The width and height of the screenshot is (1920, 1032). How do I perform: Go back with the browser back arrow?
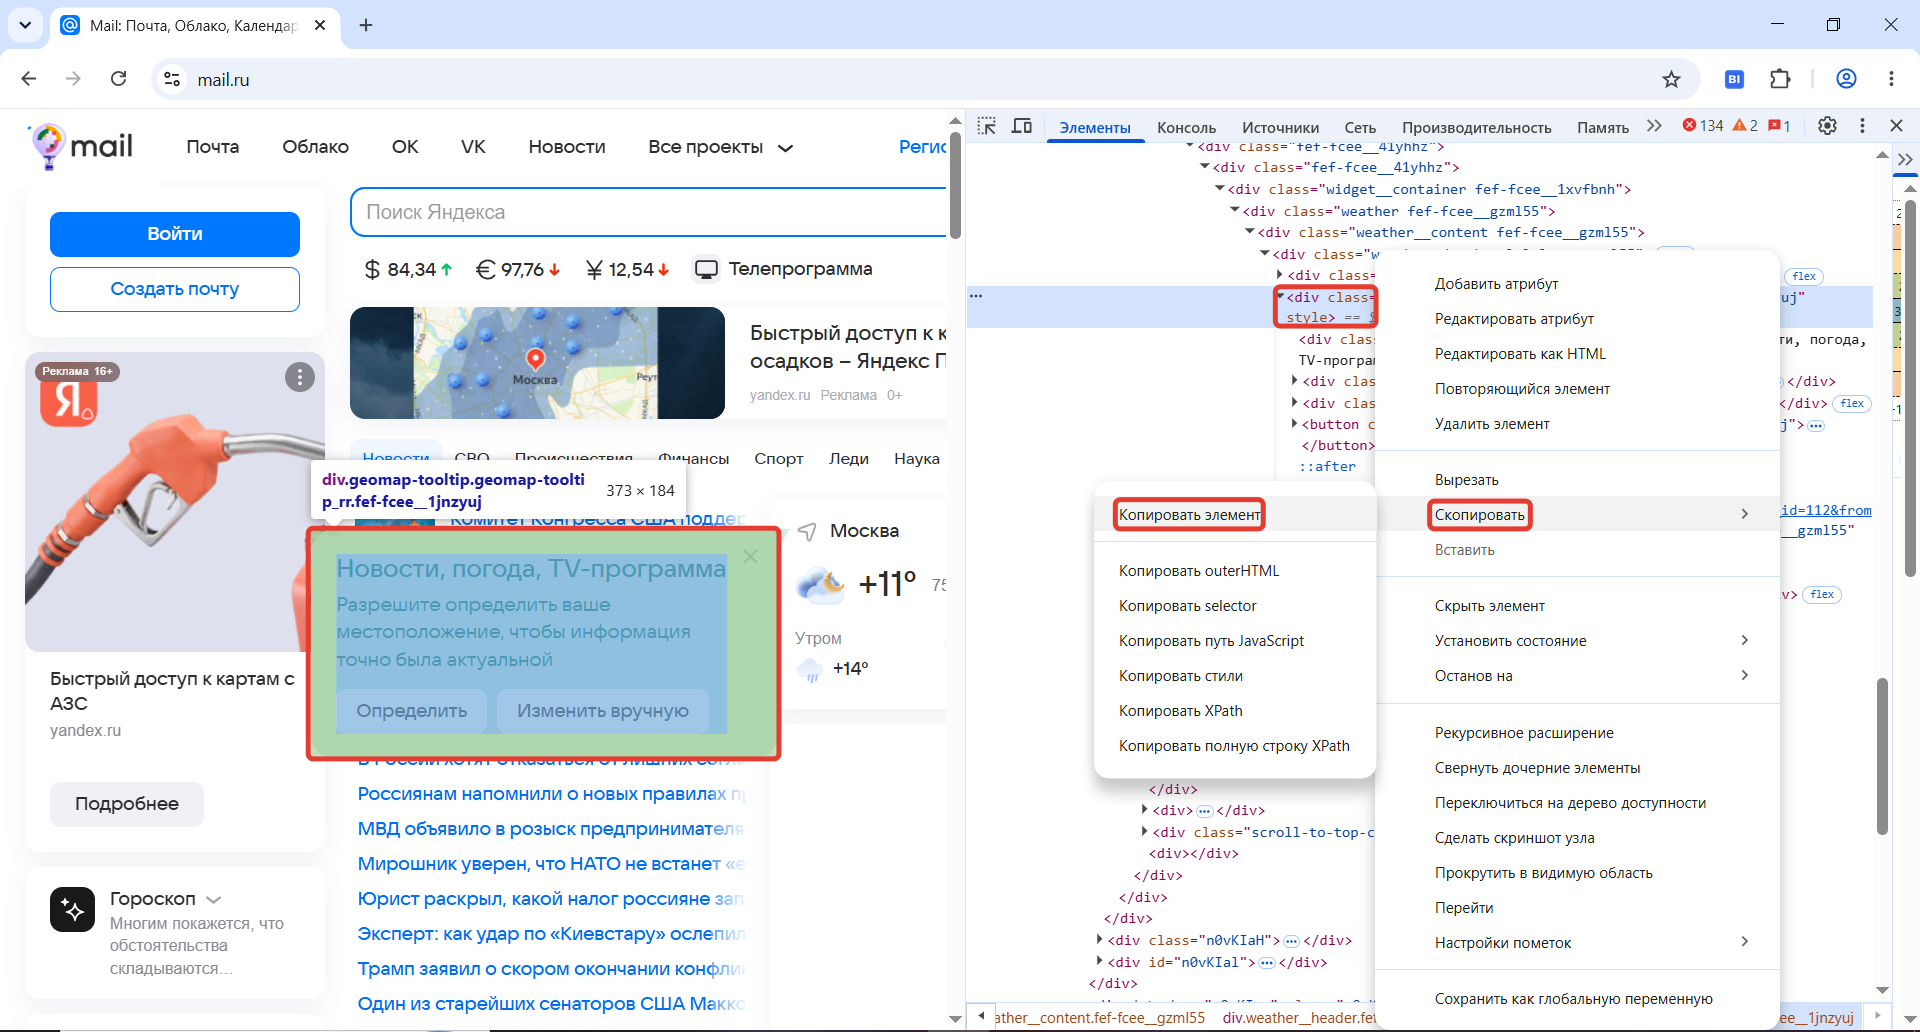point(29,79)
